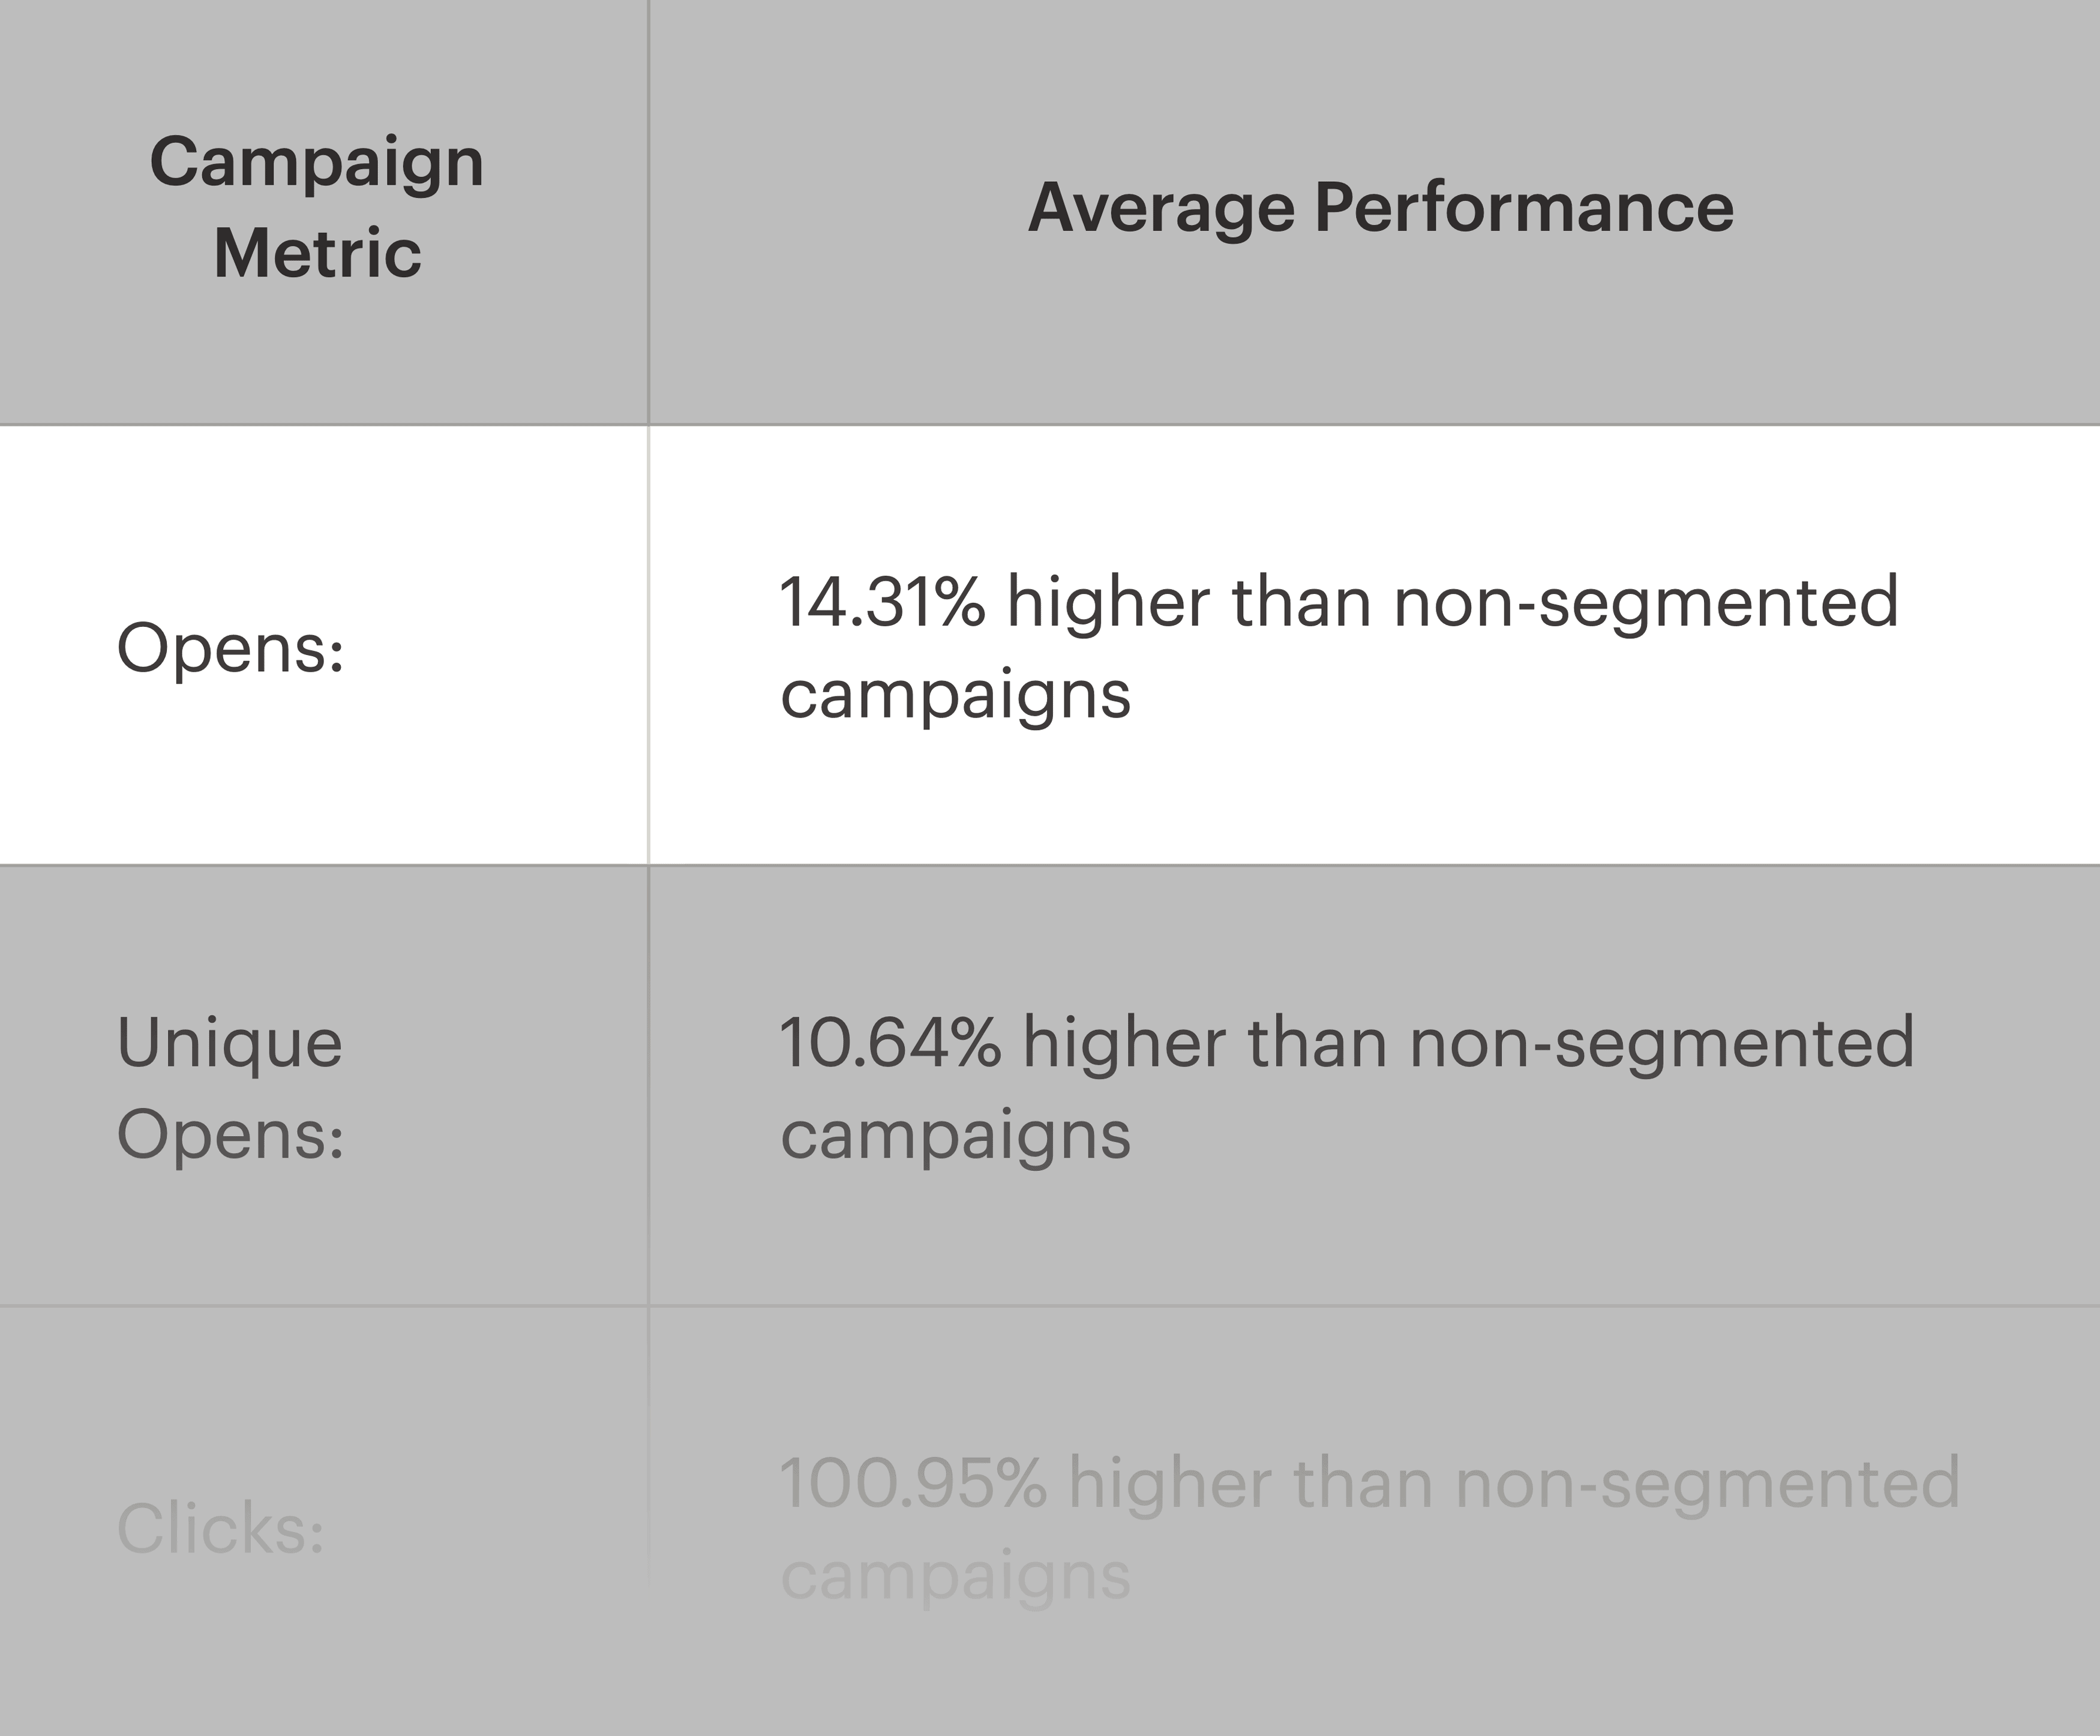Click 'non-segmented' in the 14.31% row
This screenshot has width=2100, height=1736.
tap(1646, 604)
